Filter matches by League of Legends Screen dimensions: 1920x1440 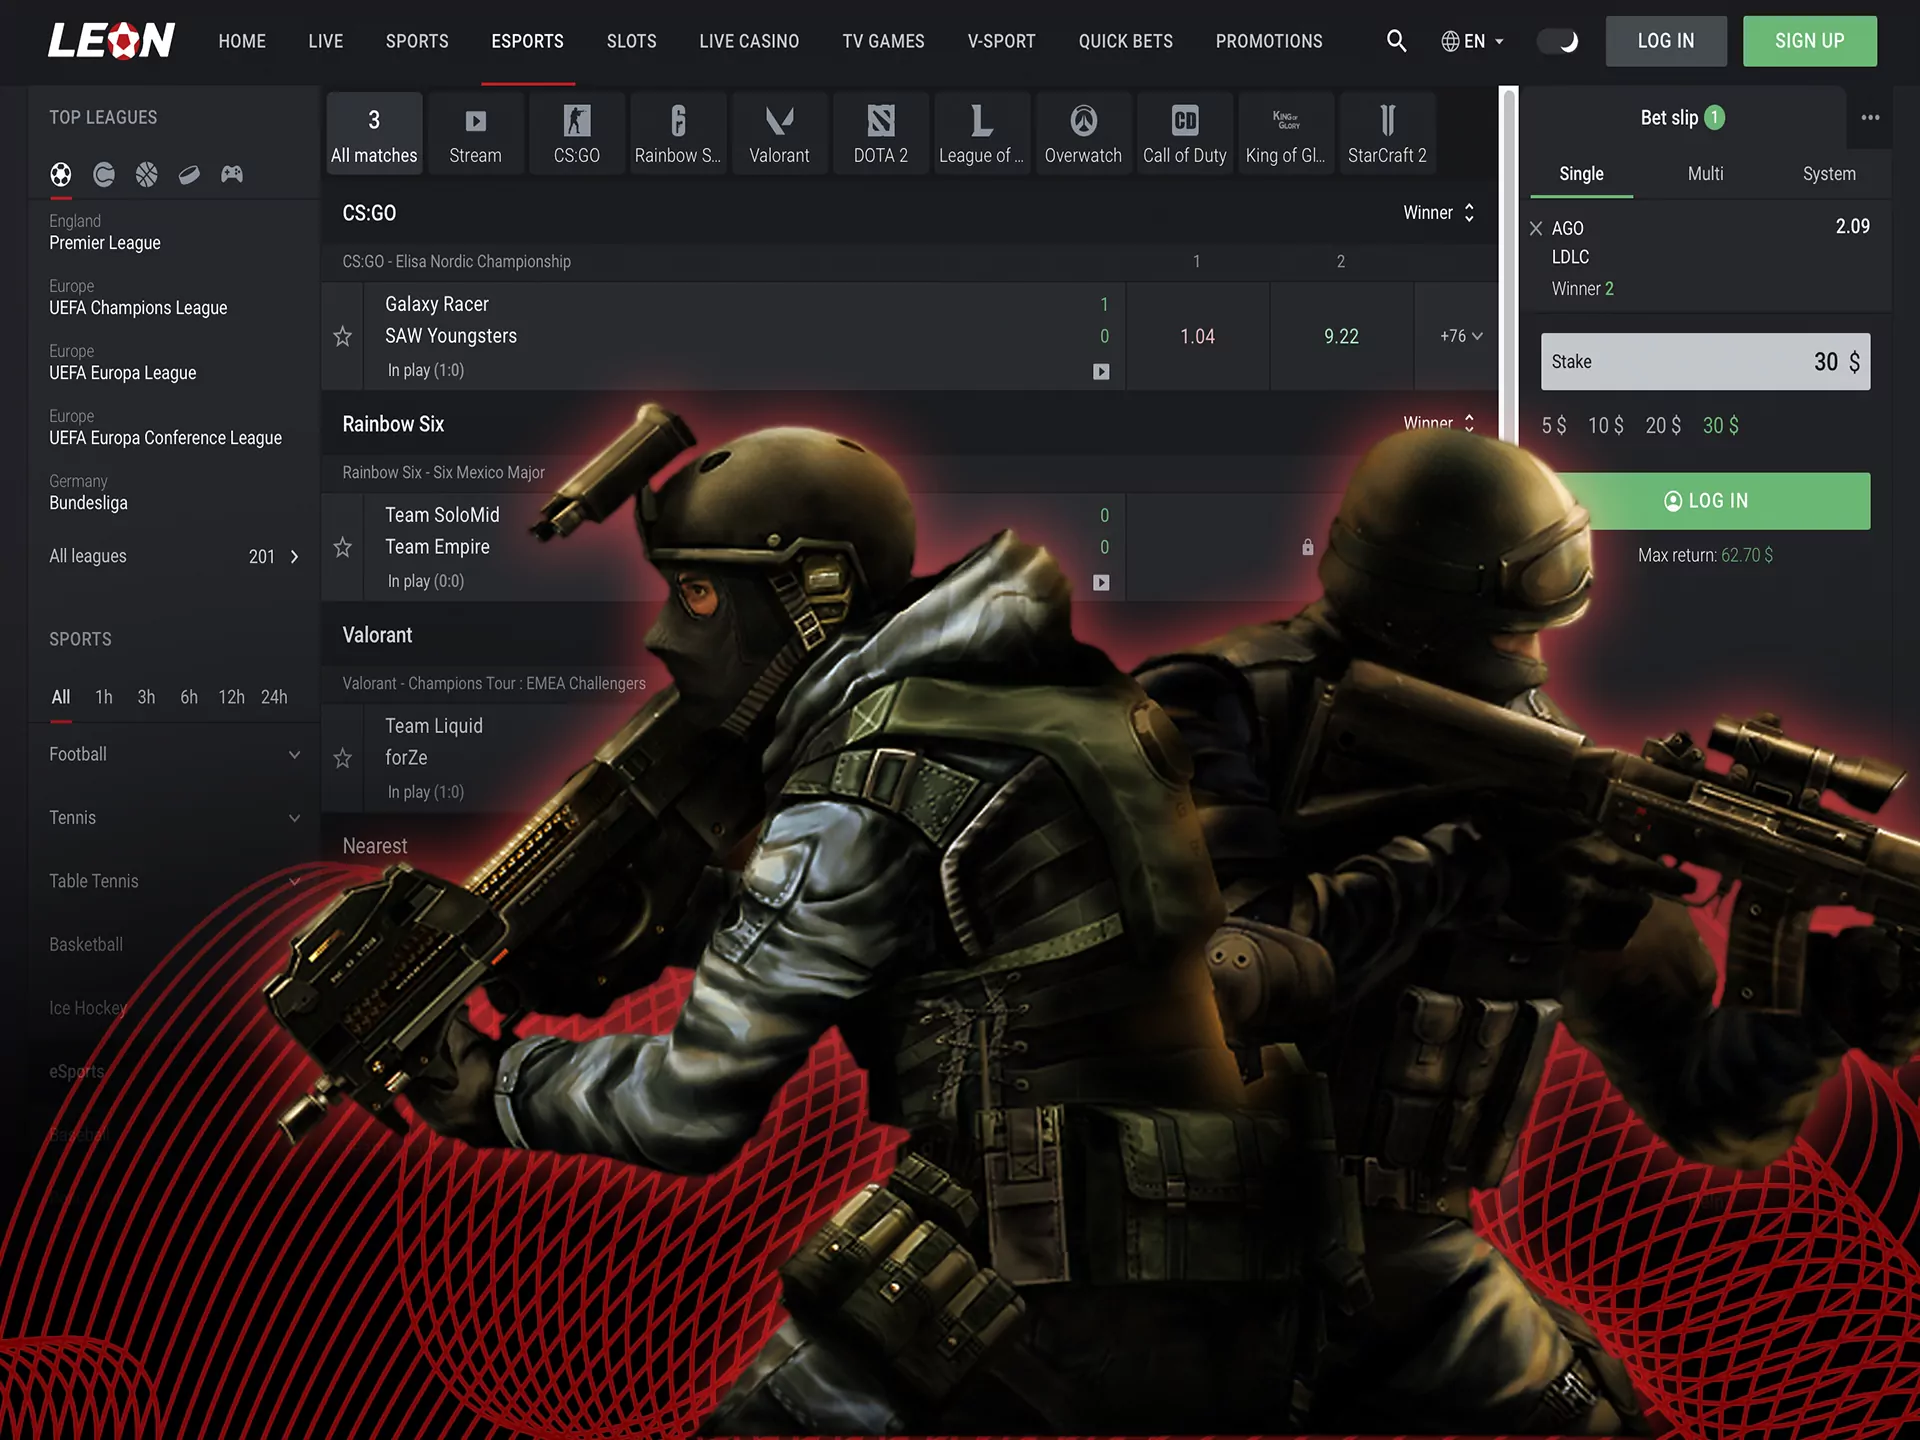[982, 133]
